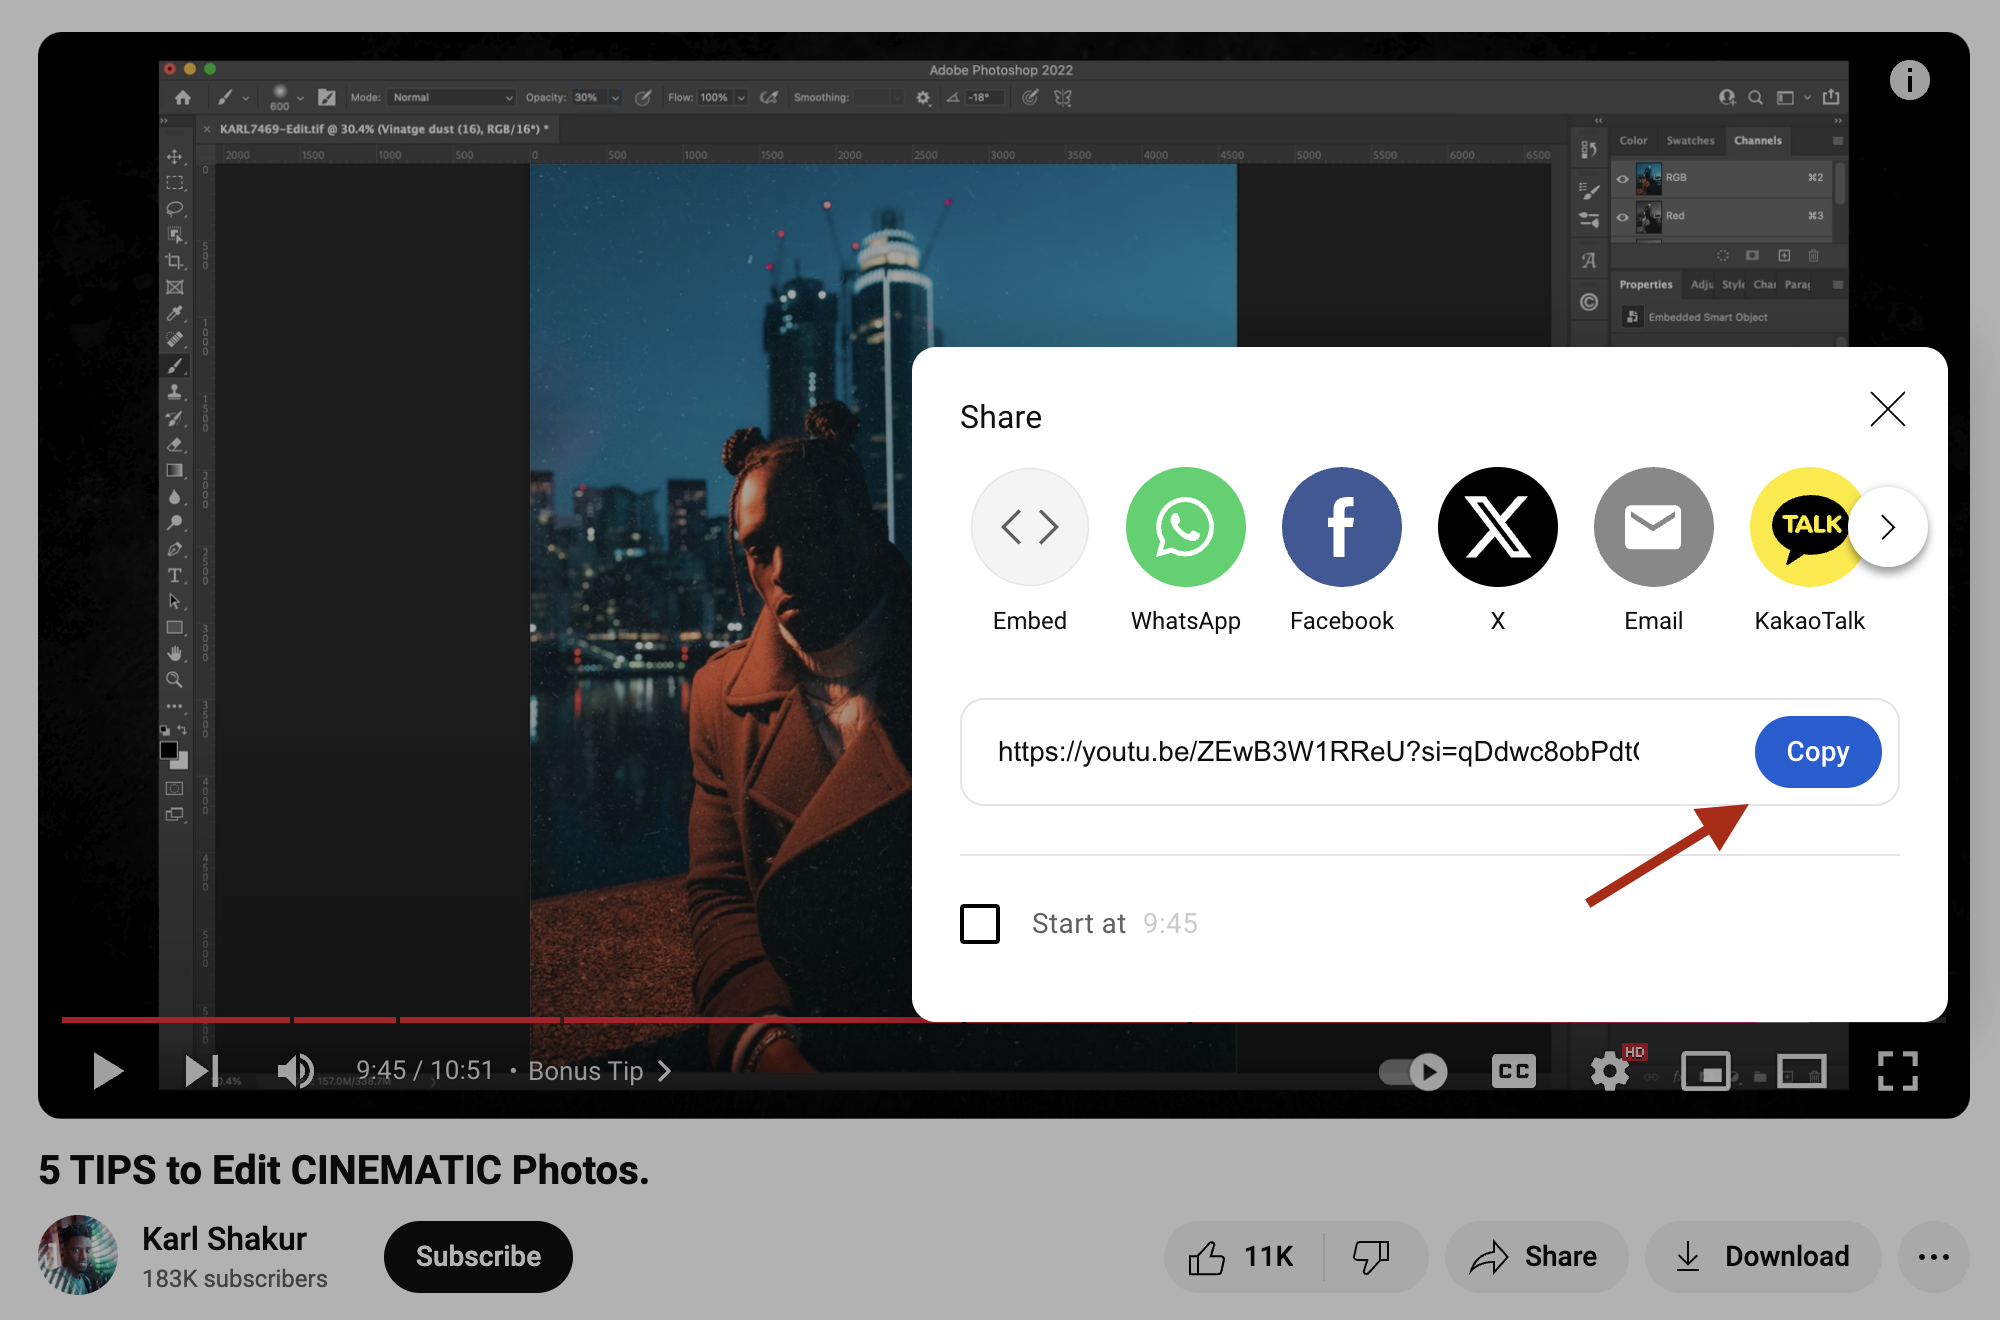This screenshot has height=1320, width=2000.
Task: Click the Embed share icon
Action: 1029,527
